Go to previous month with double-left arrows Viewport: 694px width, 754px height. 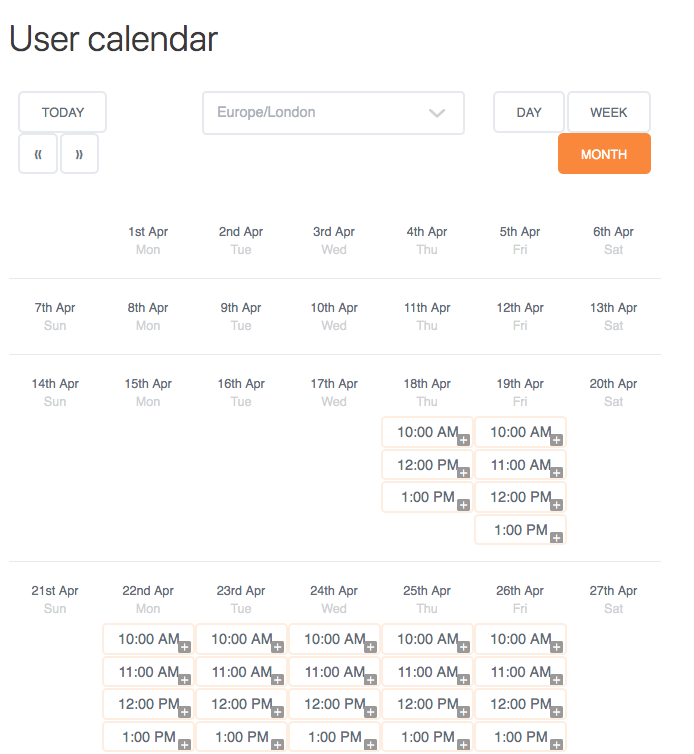pos(38,154)
